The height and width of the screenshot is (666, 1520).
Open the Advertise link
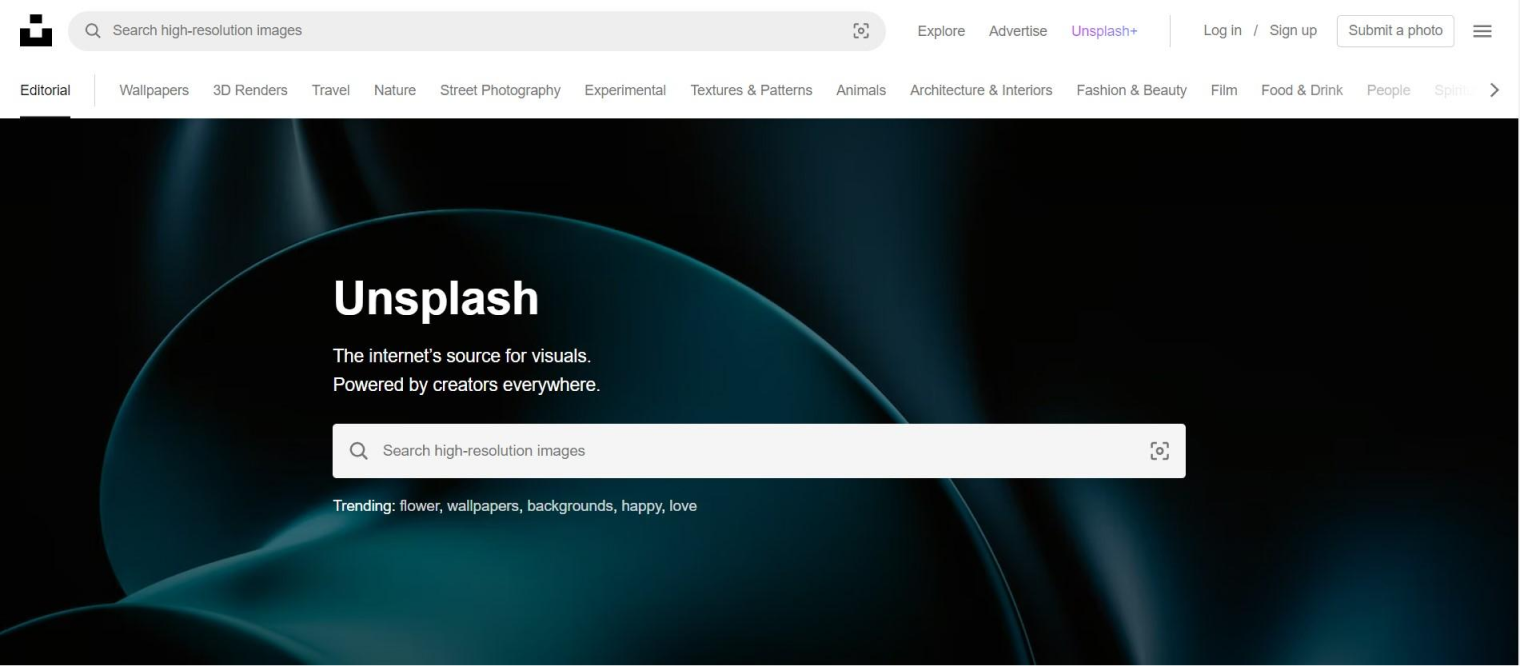pyautogui.click(x=1018, y=31)
